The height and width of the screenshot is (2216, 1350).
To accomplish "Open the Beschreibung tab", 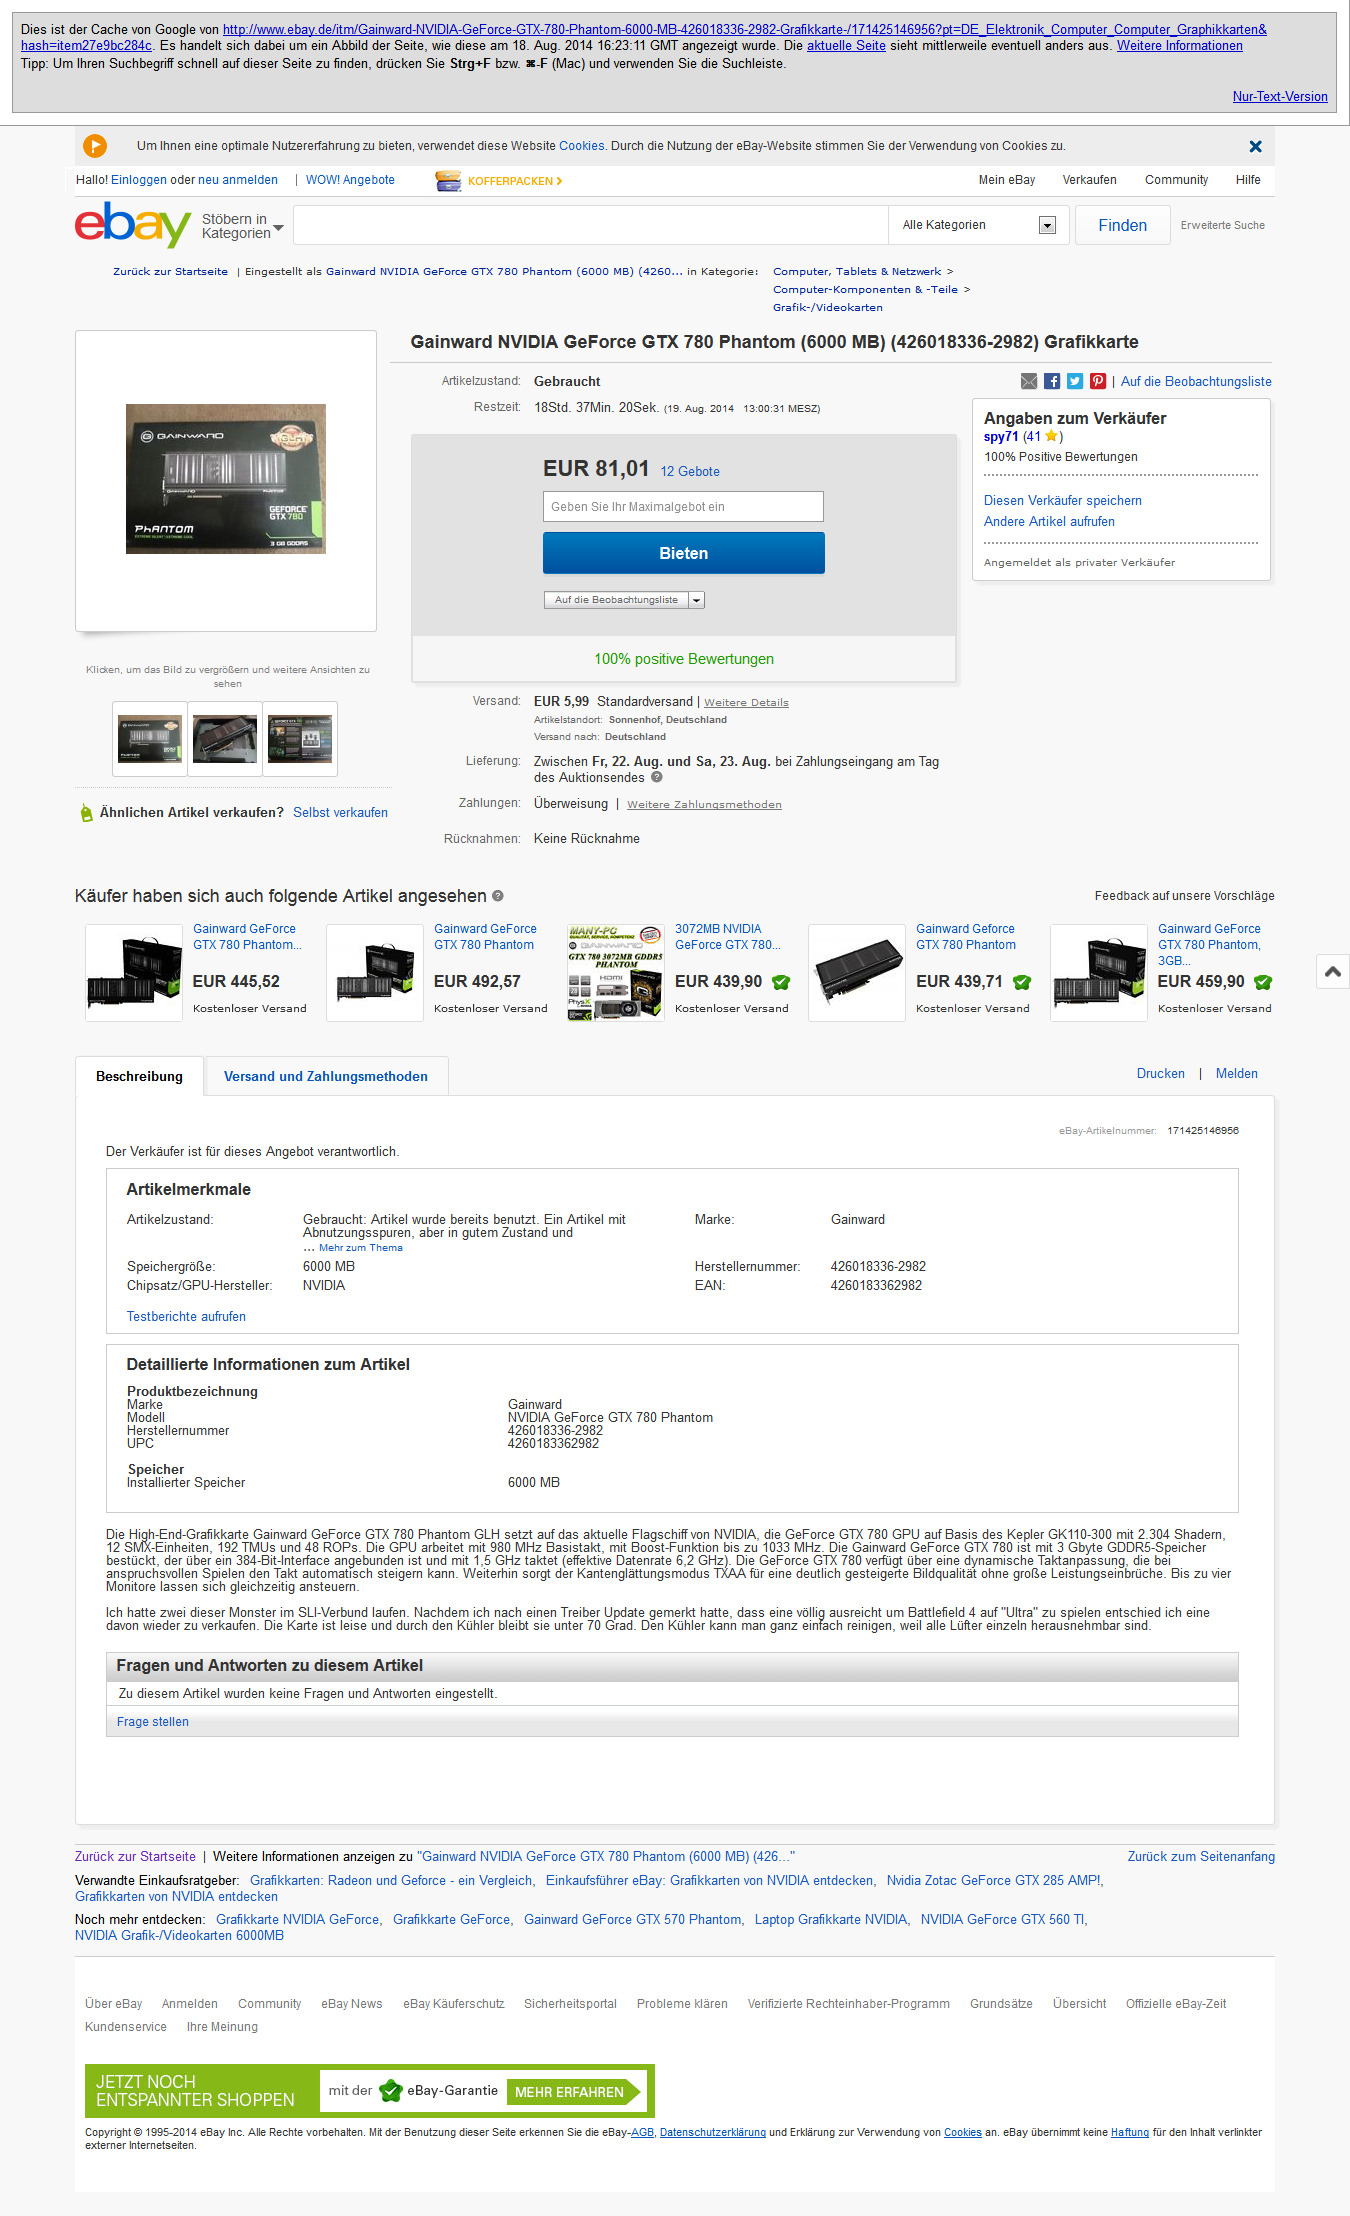I will 139,1076.
